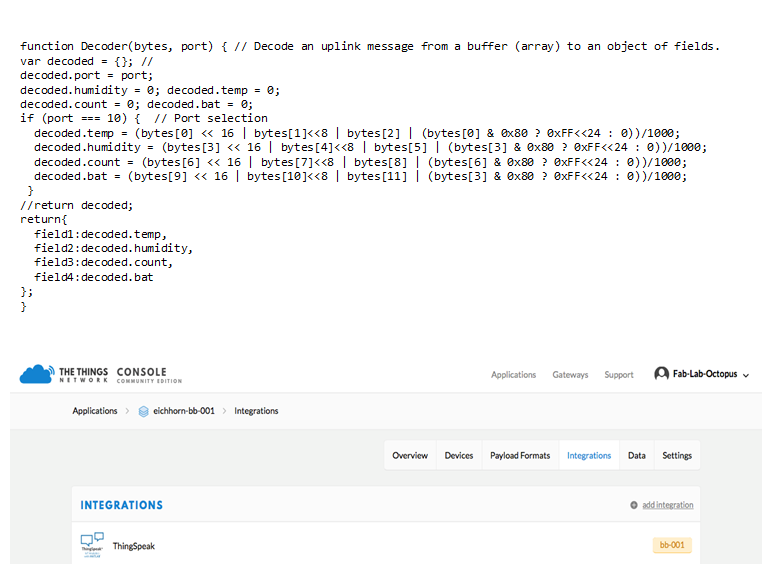Open the Data tab
Screen dimensions: 765x574
pos(637,456)
